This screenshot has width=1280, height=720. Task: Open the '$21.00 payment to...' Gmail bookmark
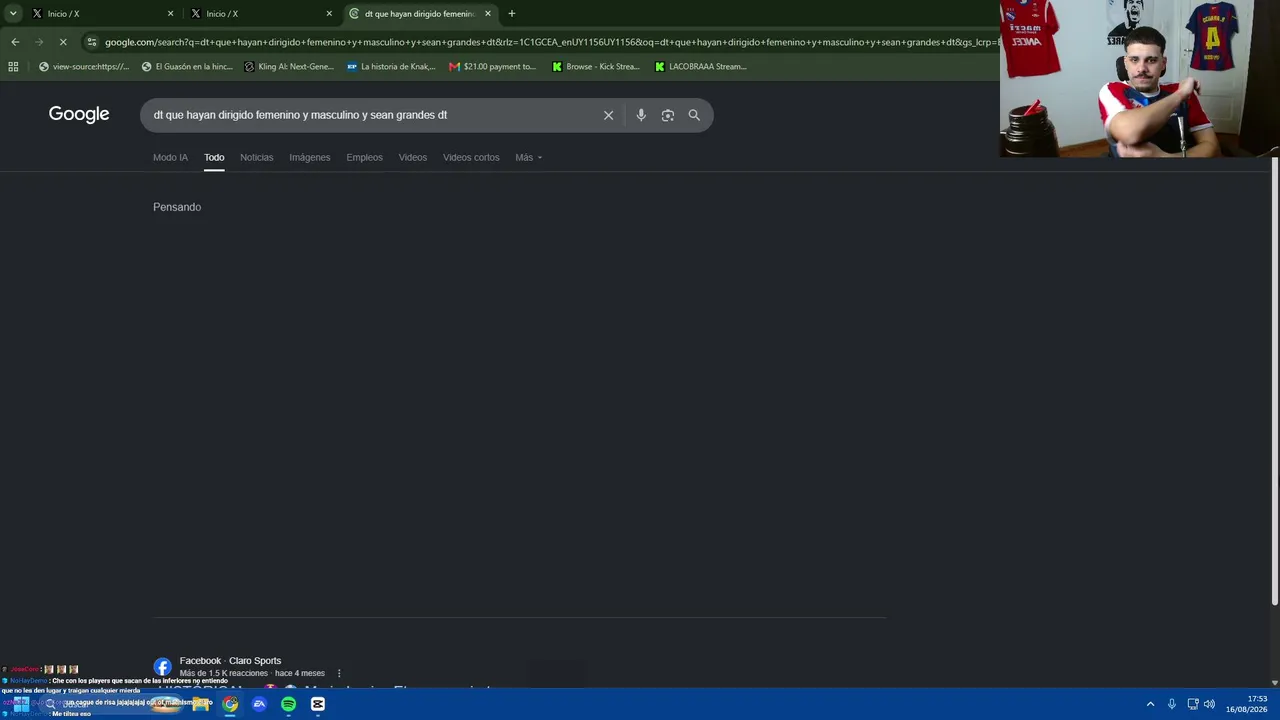click(x=493, y=67)
